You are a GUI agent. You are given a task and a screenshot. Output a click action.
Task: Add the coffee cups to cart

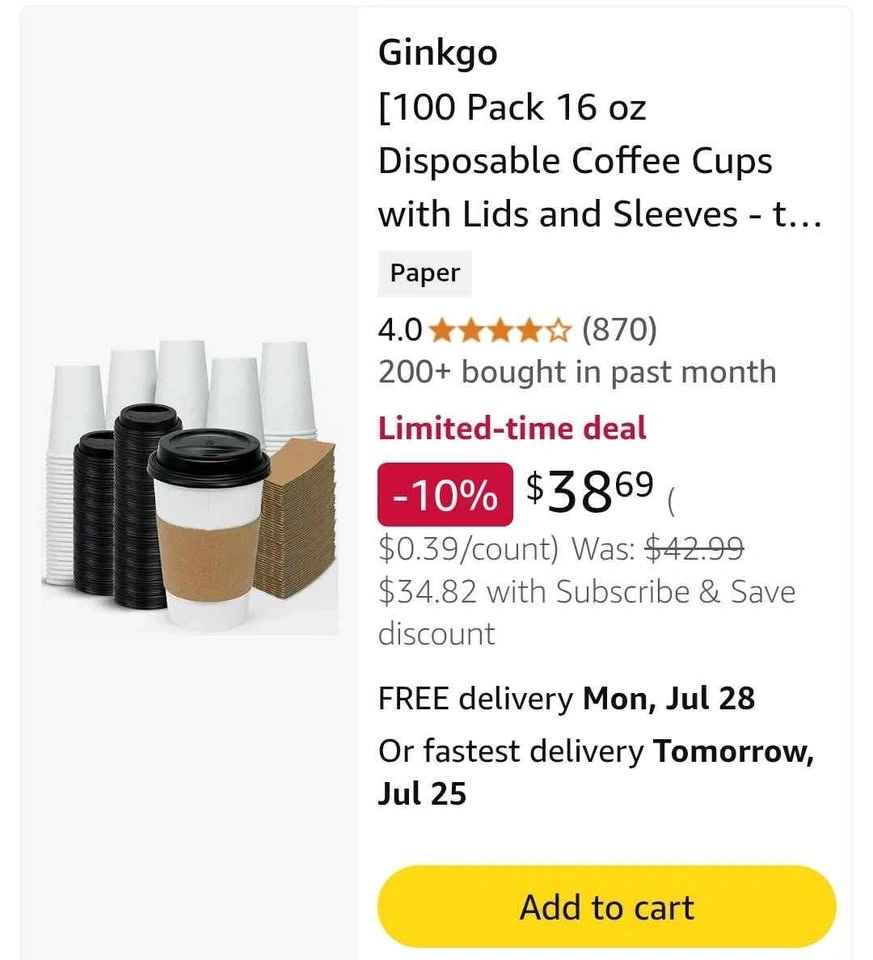pyautogui.click(x=607, y=907)
